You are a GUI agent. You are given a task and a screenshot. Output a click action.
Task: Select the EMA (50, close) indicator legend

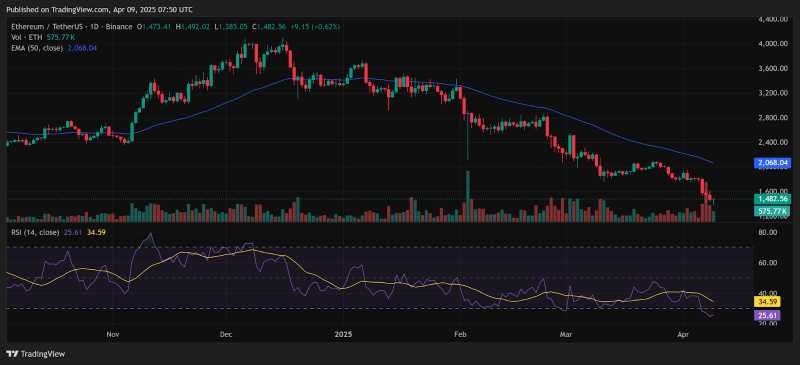(37, 48)
